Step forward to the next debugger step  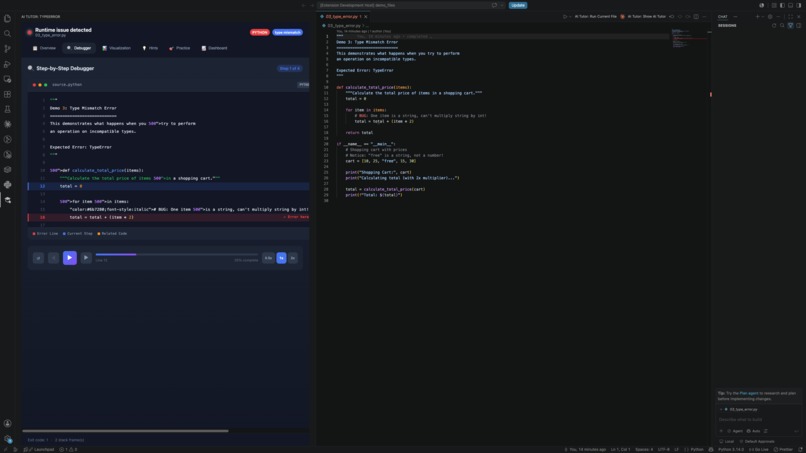[x=86, y=258]
